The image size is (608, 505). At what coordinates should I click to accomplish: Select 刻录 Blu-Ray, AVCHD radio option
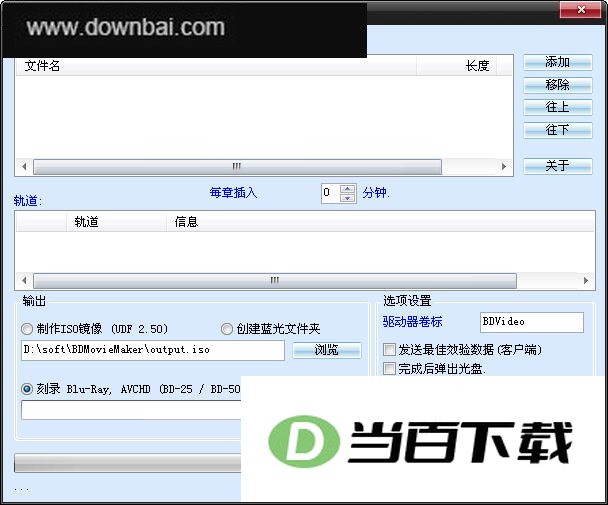(27, 389)
